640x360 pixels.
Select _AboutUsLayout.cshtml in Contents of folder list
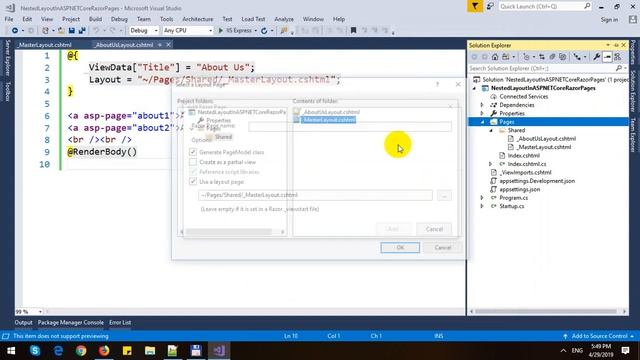[x=331, y=111]
